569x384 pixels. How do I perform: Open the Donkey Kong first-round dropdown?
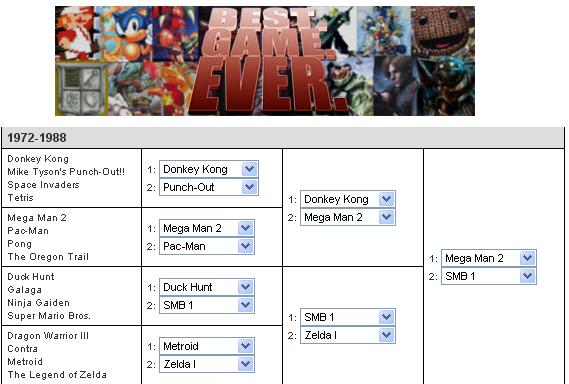209,169
